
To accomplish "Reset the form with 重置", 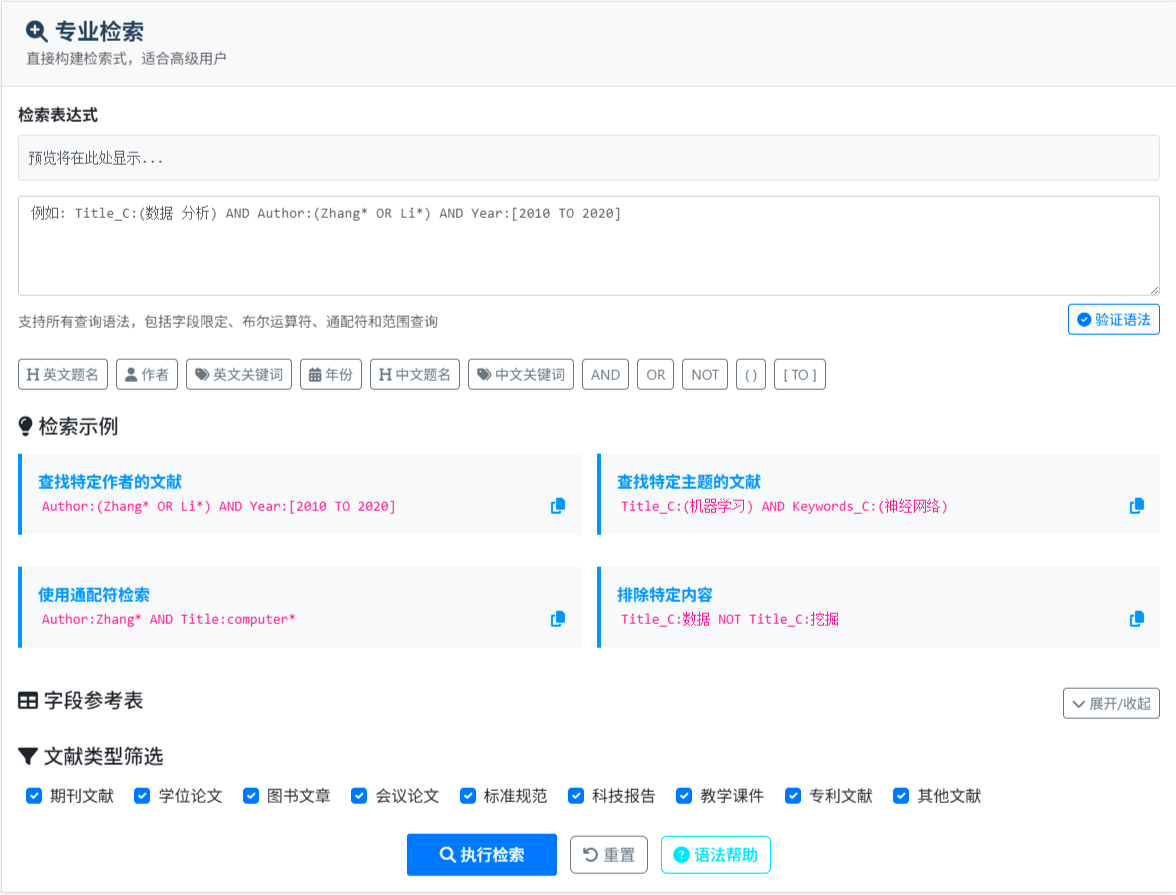I will click(x=609, y=854).
